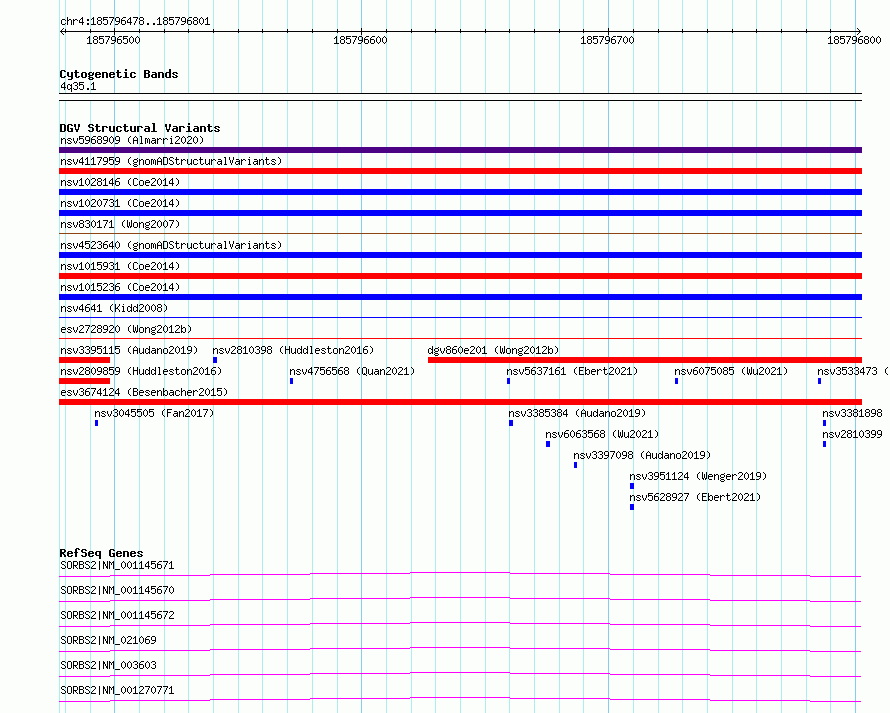890x713 pixels.
Task: Select the nsv6075085 (Wu2021) label
Action: [x=731, y=371]
